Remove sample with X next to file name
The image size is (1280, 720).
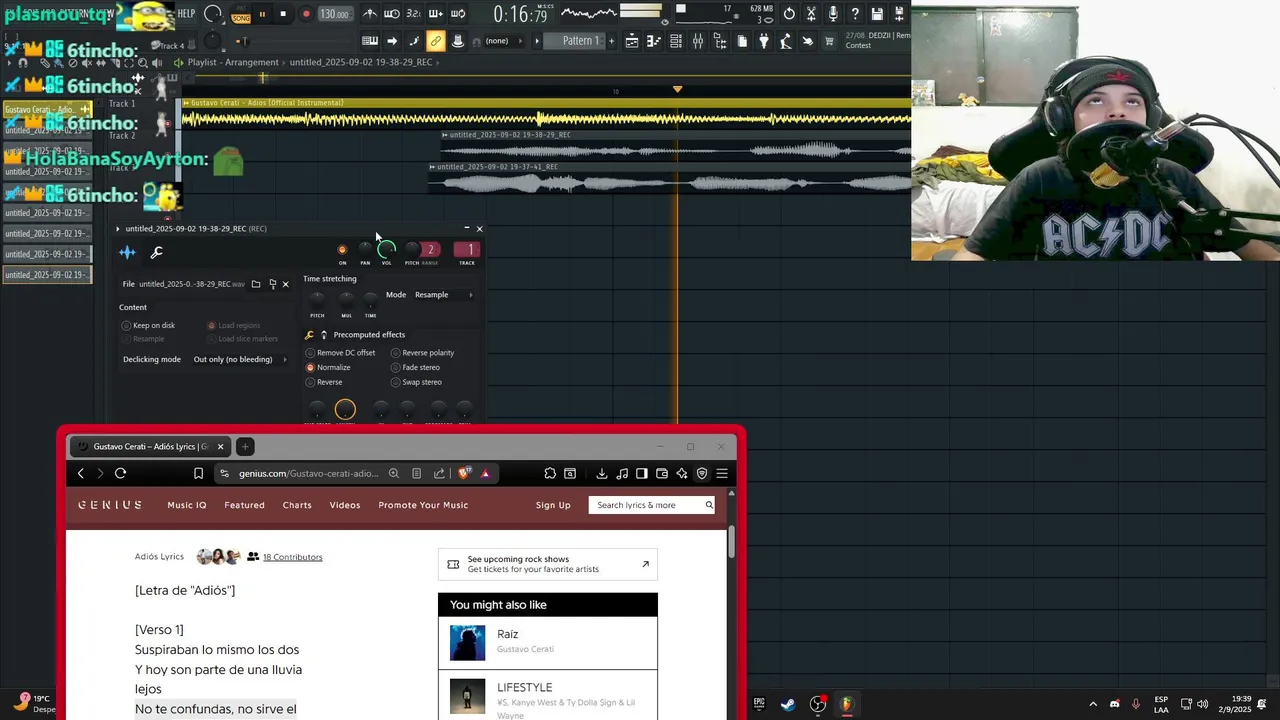285,284
